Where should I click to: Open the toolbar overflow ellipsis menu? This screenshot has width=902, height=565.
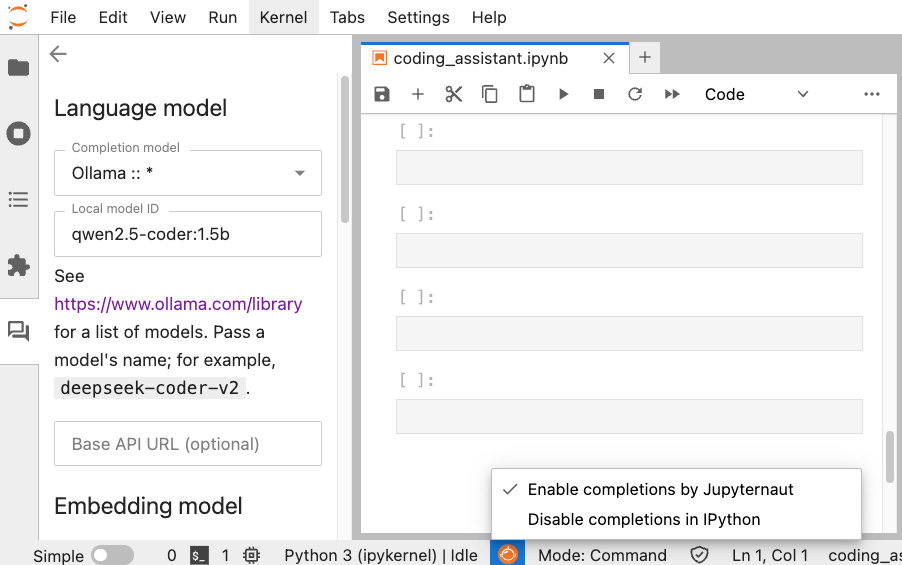click(871, 94)
